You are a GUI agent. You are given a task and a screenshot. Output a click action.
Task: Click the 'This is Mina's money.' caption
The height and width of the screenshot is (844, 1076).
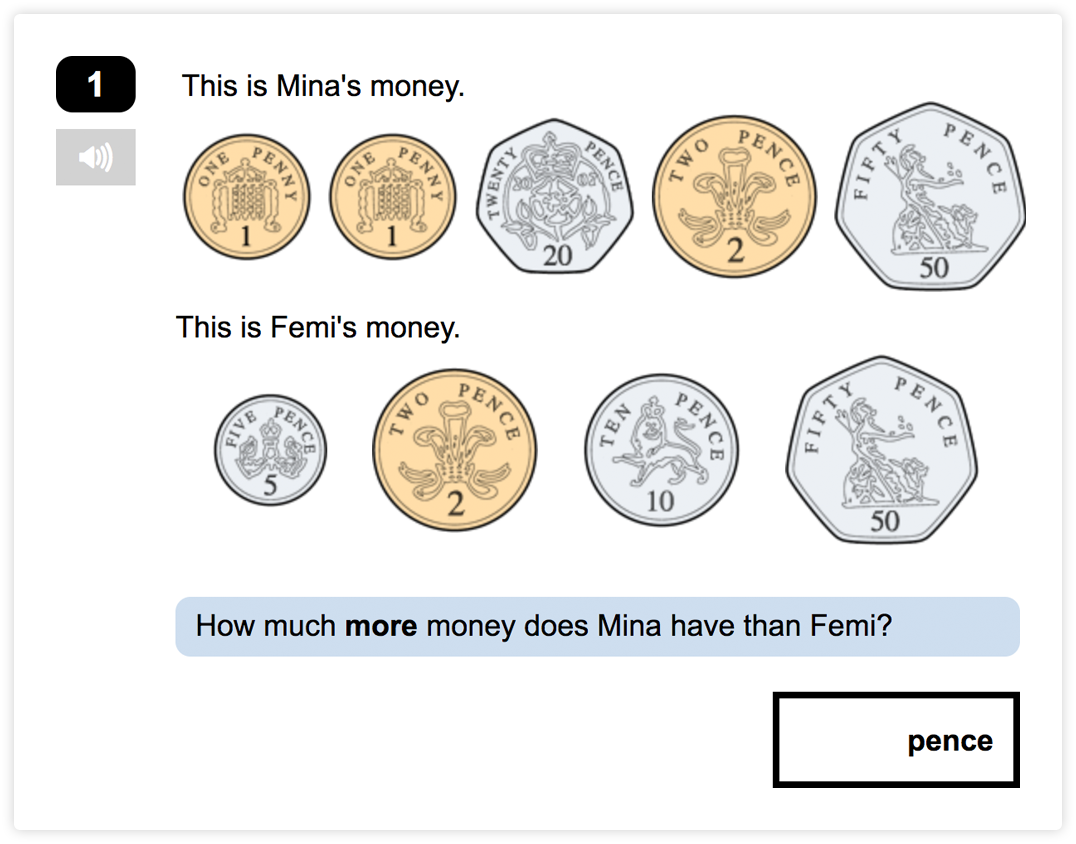(323, 86)
